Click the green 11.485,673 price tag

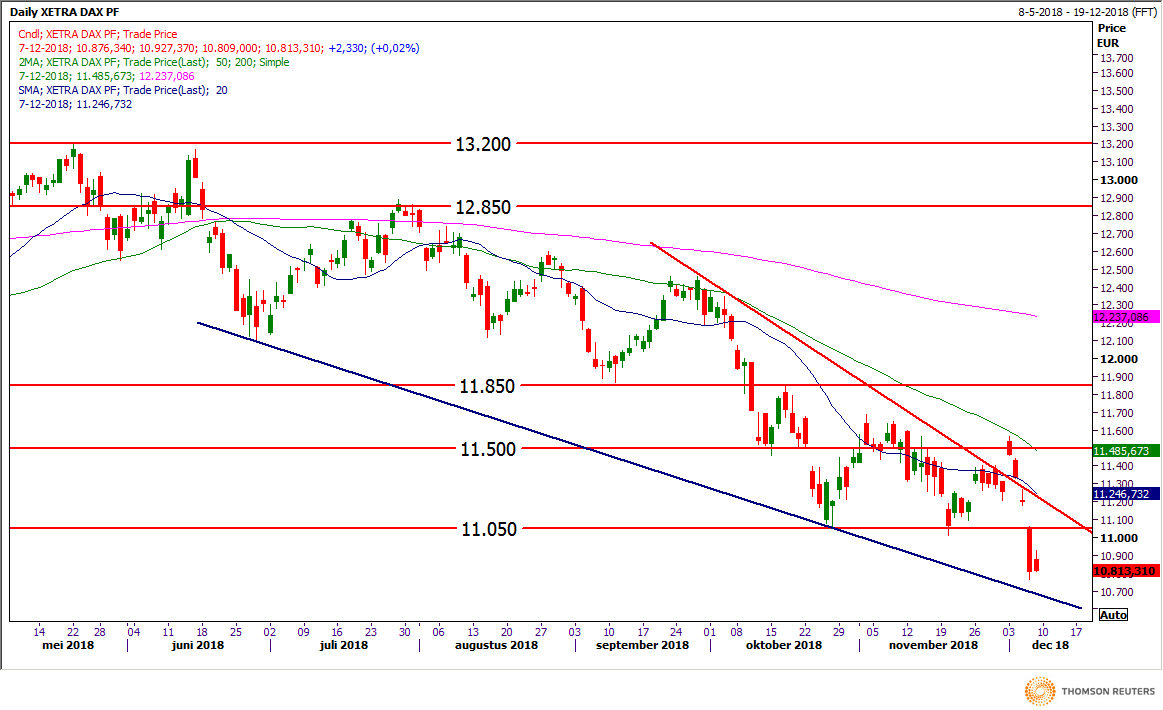click(x=1126, y=450)
